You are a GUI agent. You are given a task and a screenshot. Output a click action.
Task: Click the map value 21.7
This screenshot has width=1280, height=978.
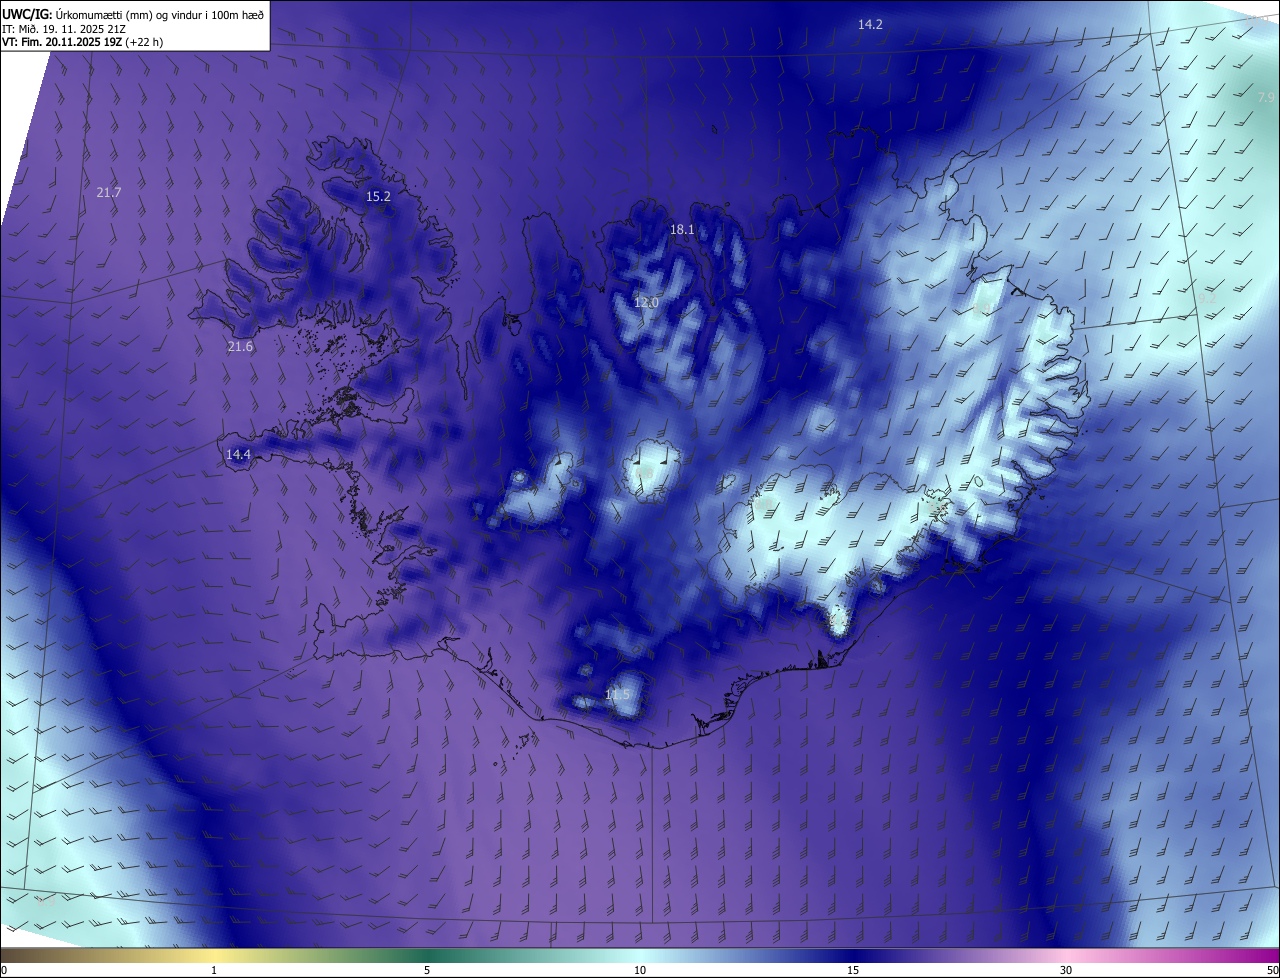[x=109, y=192]
